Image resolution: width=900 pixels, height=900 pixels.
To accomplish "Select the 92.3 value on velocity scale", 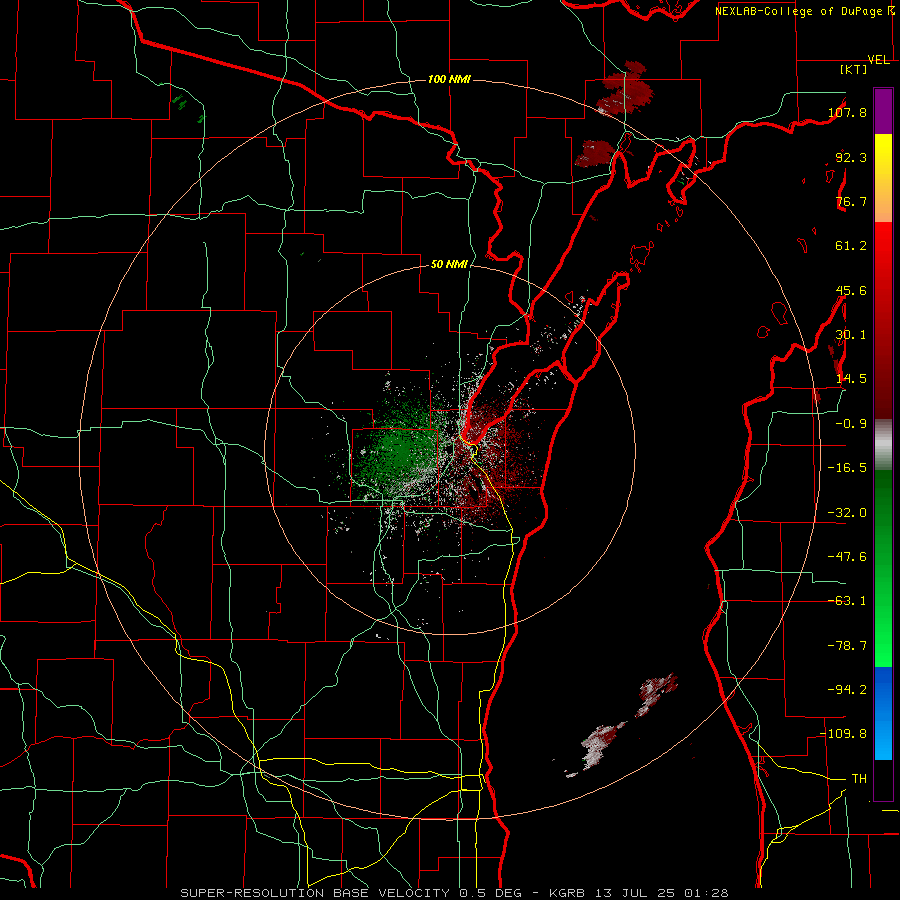I will click(851, 157).
